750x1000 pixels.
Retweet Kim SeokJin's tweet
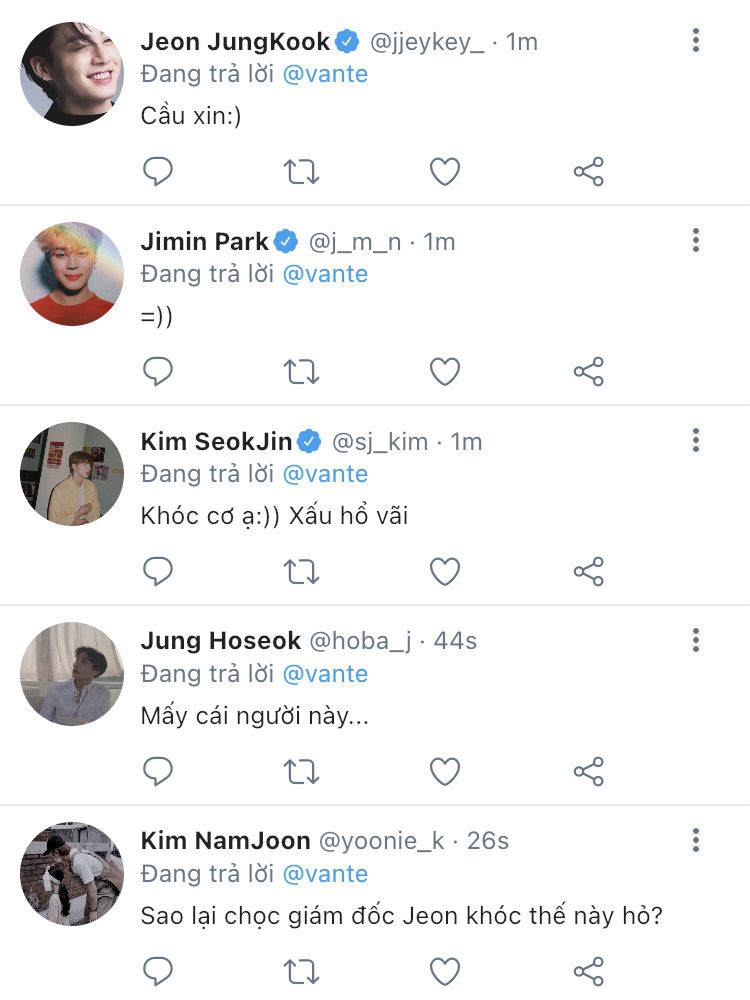[301, 572]
